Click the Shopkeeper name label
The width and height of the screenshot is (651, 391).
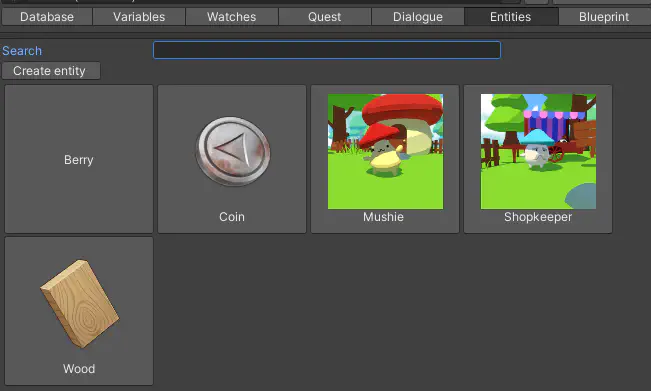(538, 217)
